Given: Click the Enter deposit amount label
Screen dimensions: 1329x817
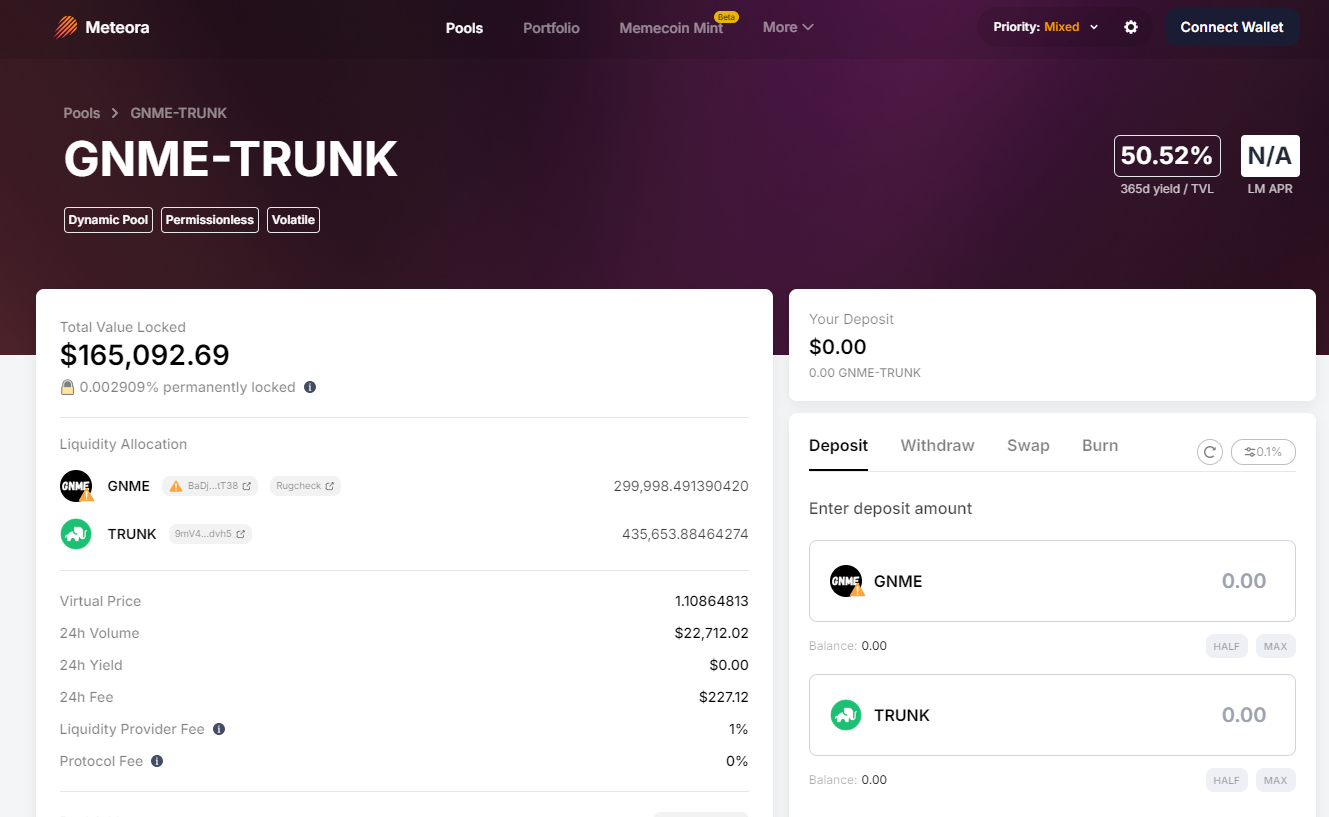Looking at the screenshot, I should [890, 508].
